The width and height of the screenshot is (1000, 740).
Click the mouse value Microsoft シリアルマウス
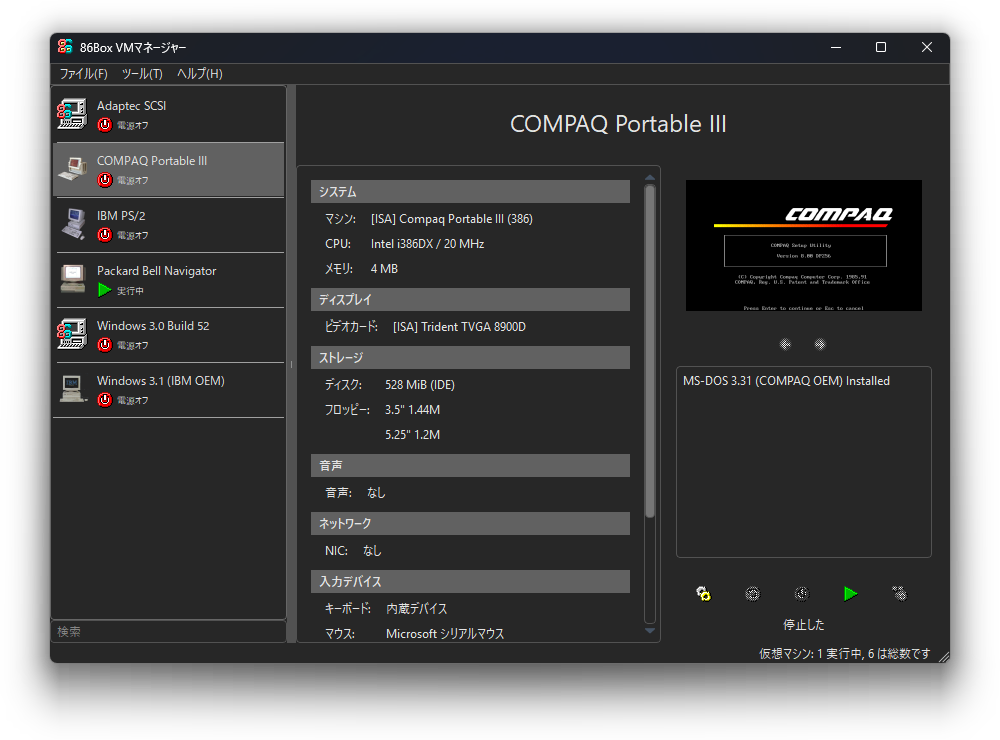445,633
